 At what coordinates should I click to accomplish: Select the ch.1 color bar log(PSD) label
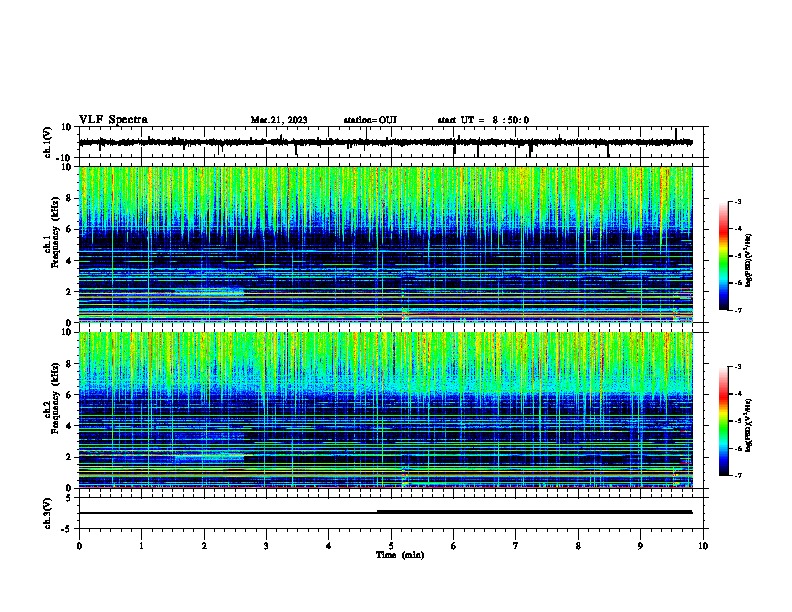749,260
